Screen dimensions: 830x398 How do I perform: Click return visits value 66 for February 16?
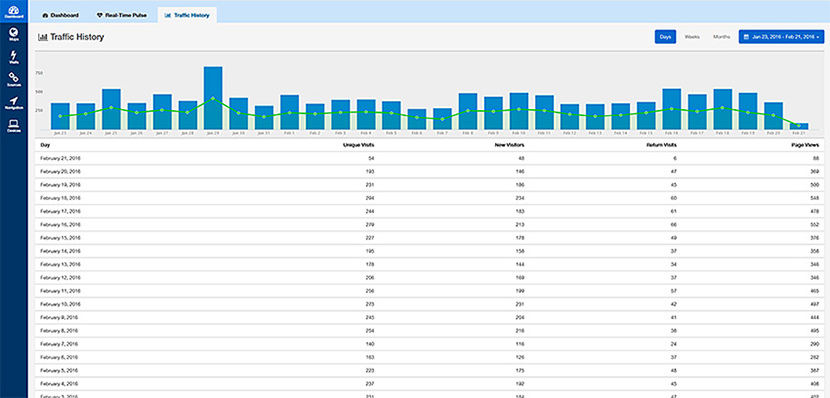[x=673, y=224]
